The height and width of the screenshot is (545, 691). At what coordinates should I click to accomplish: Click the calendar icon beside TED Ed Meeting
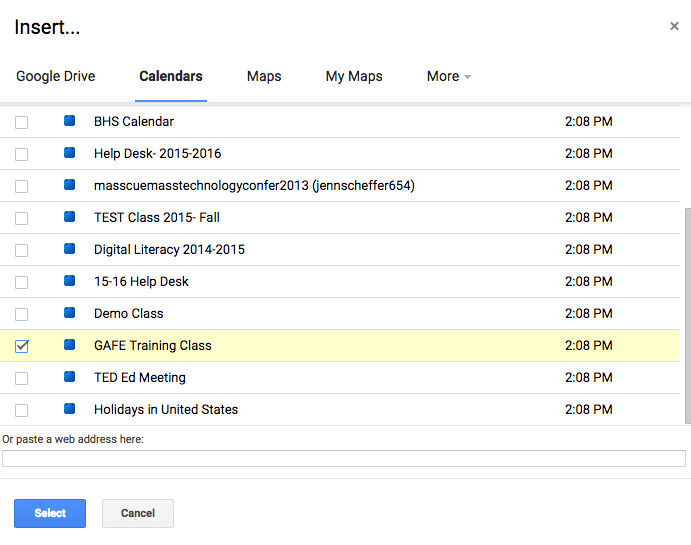pyautogui.click(x=70, y=377)
